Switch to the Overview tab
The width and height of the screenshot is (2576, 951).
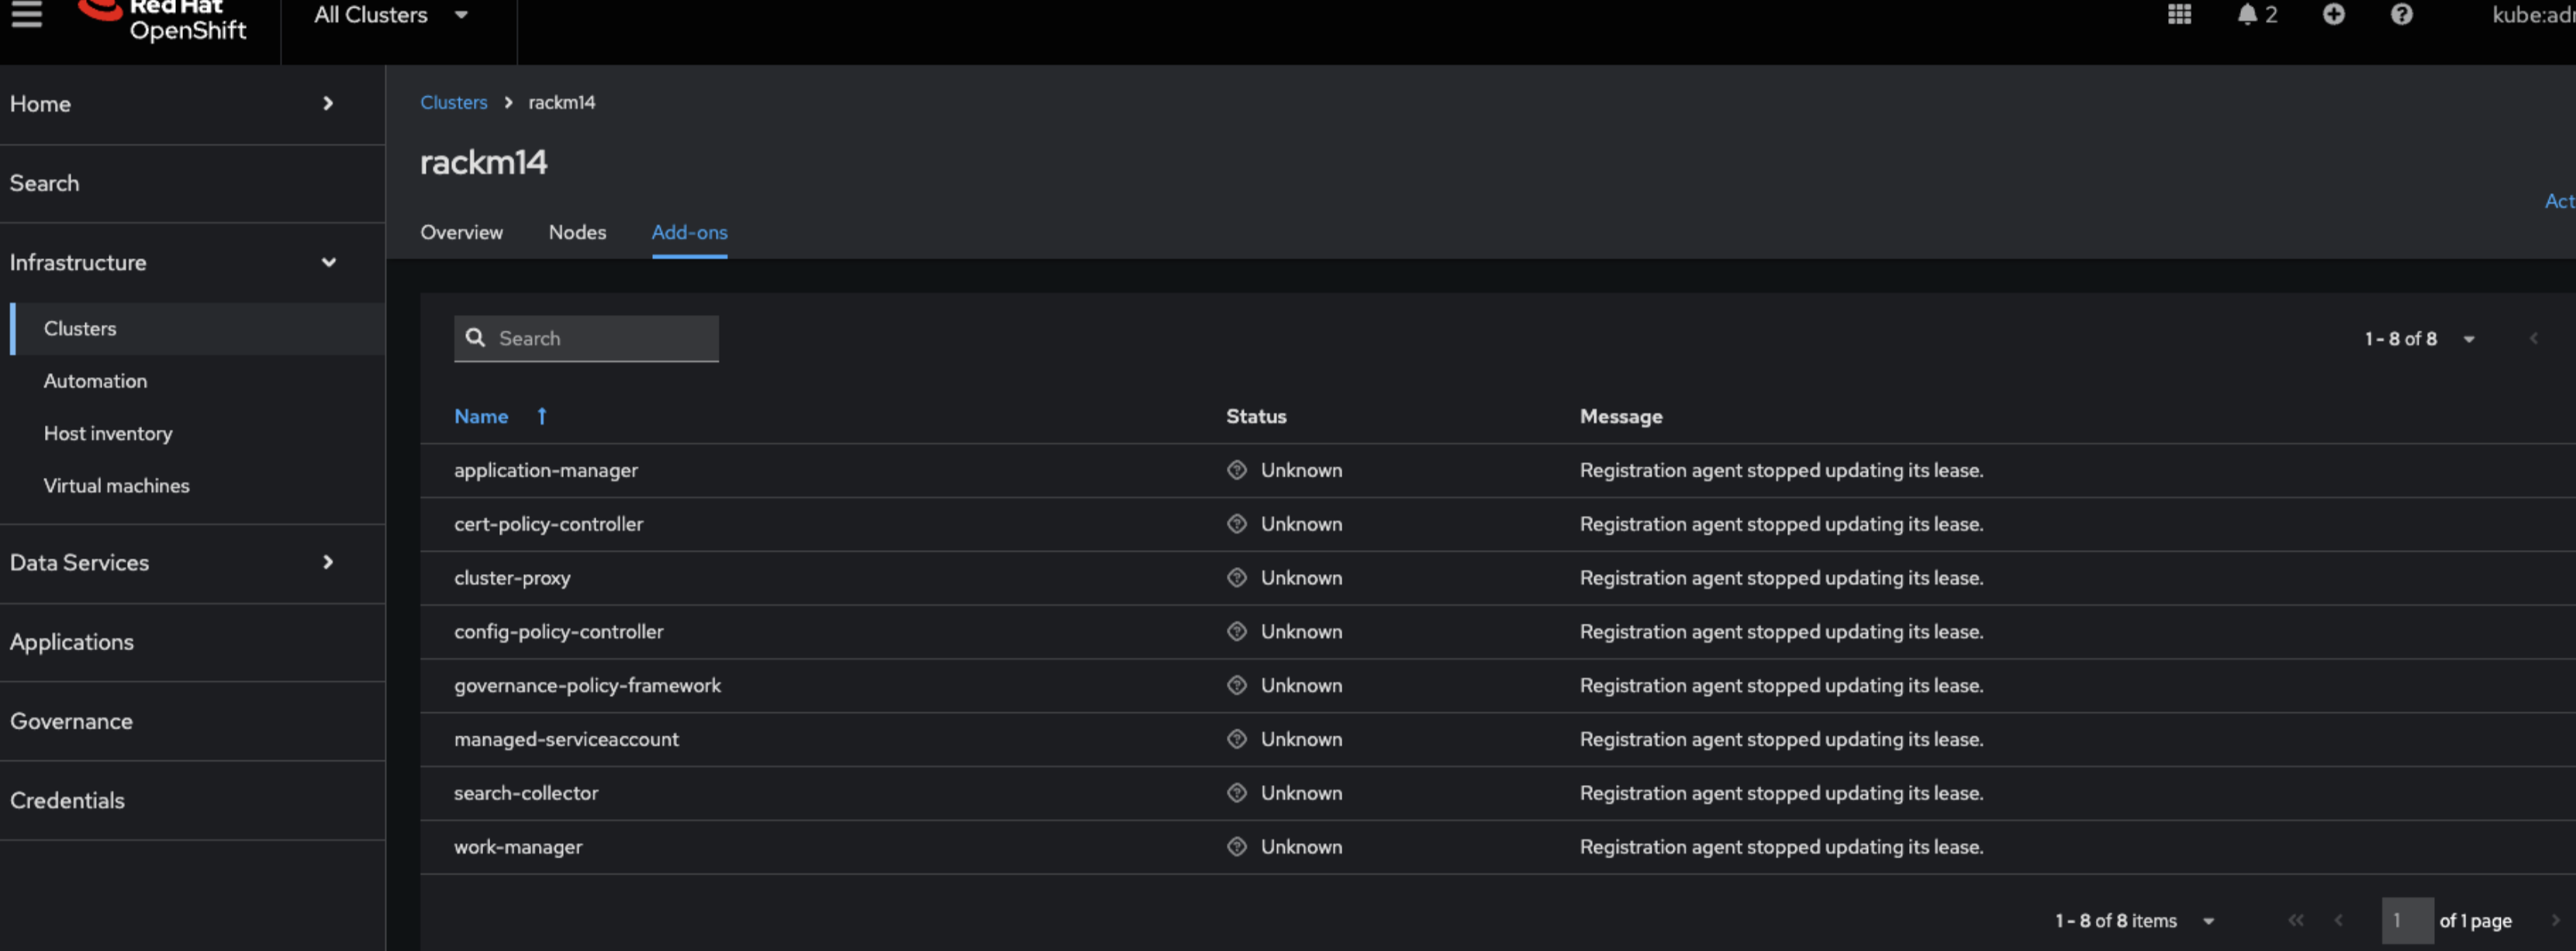(461, 232)
